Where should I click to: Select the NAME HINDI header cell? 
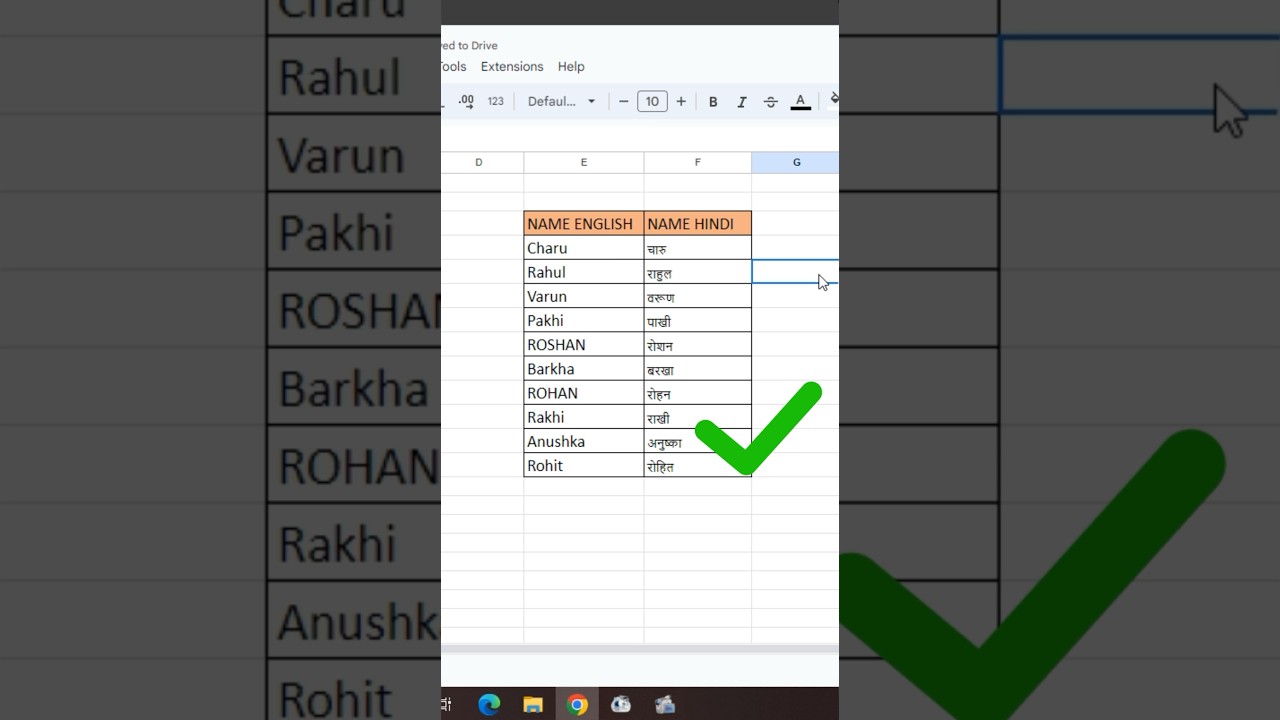click(698, 224)
